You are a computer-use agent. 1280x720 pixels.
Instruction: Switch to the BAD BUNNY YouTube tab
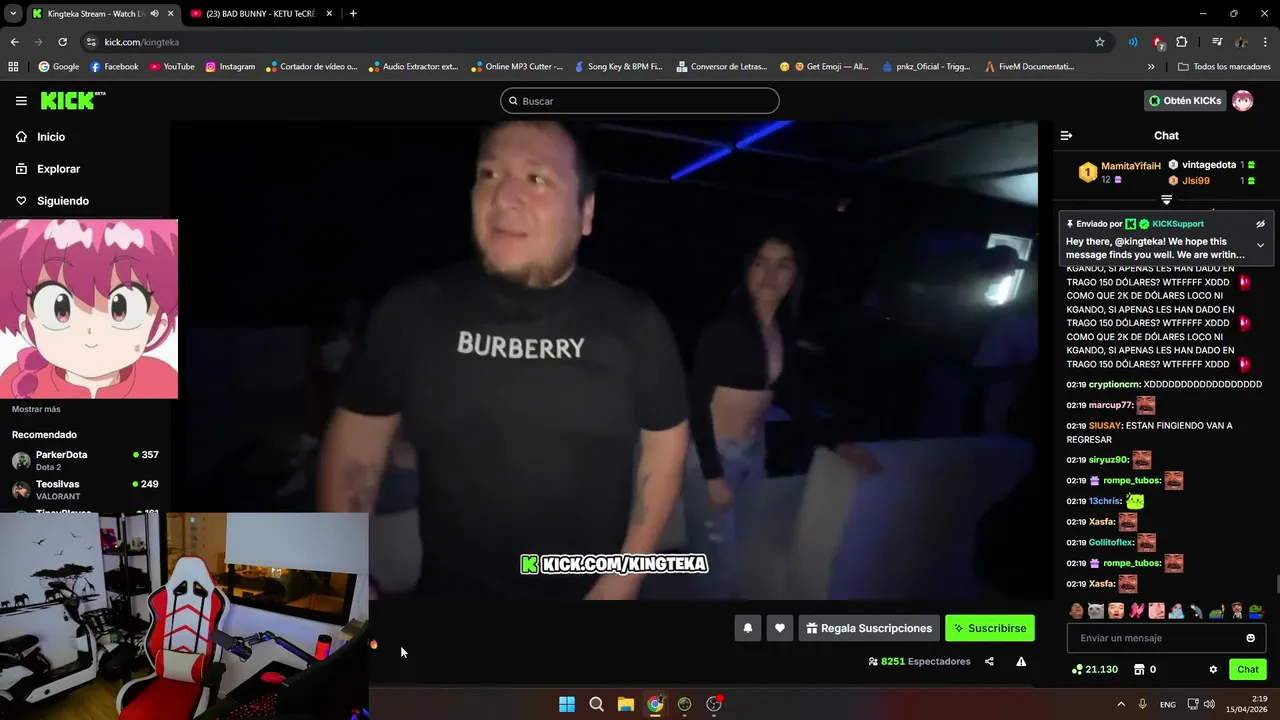click(262, 14)
